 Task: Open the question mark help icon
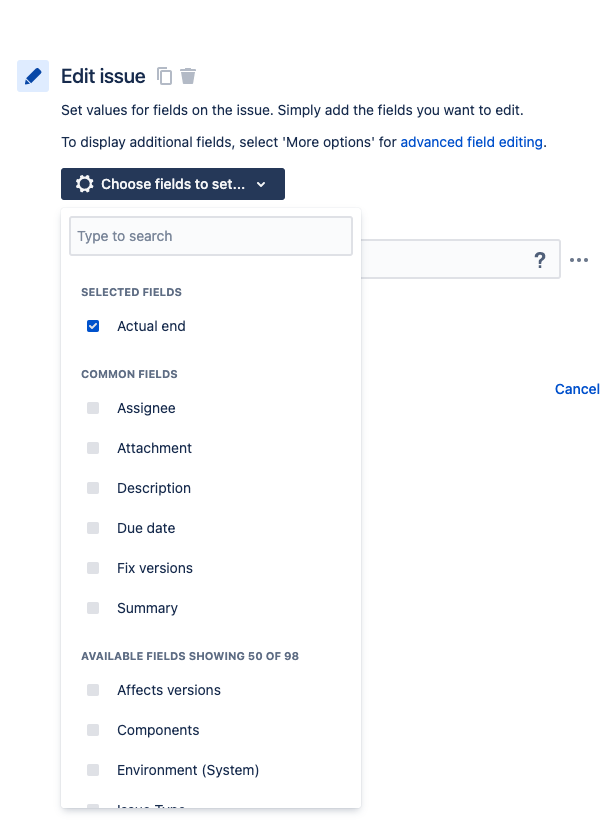(x=540, y=260)
